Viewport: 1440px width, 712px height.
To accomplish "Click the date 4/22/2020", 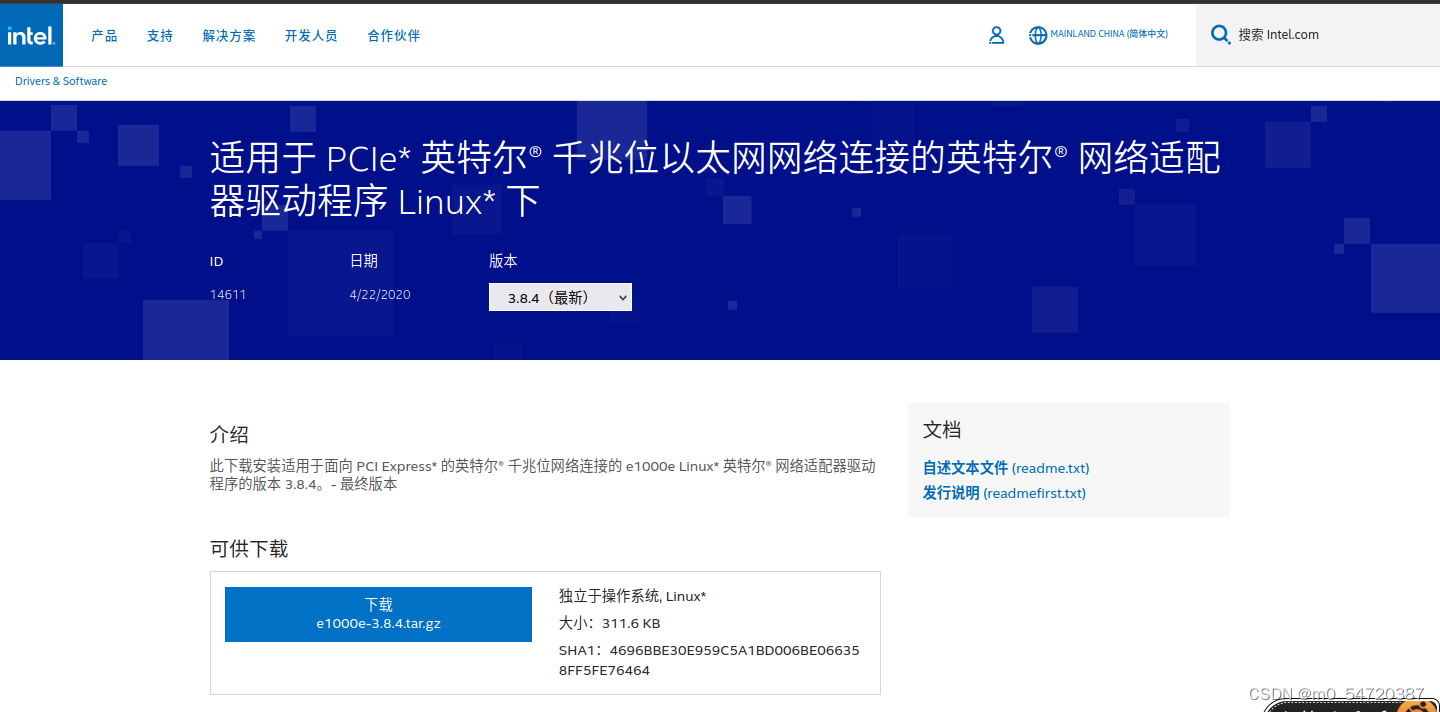I will click(380, 295).
